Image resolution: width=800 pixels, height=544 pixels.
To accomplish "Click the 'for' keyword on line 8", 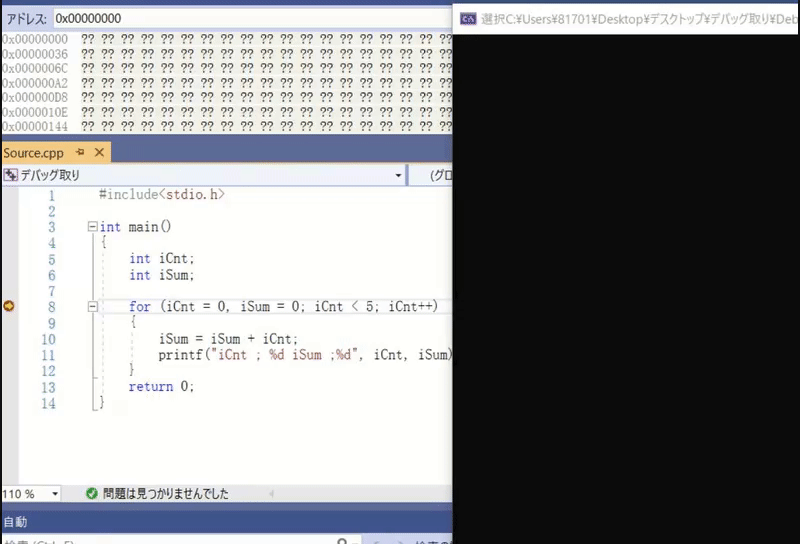I will click(139, 306).
